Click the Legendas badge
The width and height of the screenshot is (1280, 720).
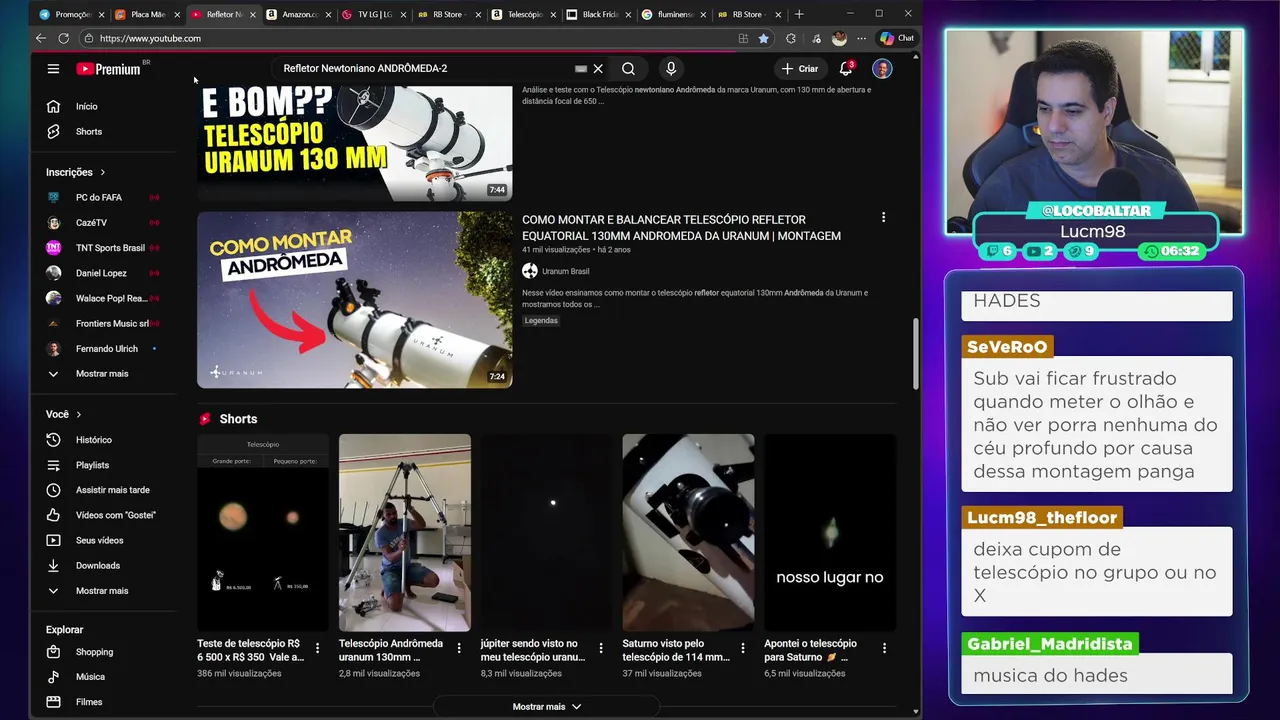[541, 321]
